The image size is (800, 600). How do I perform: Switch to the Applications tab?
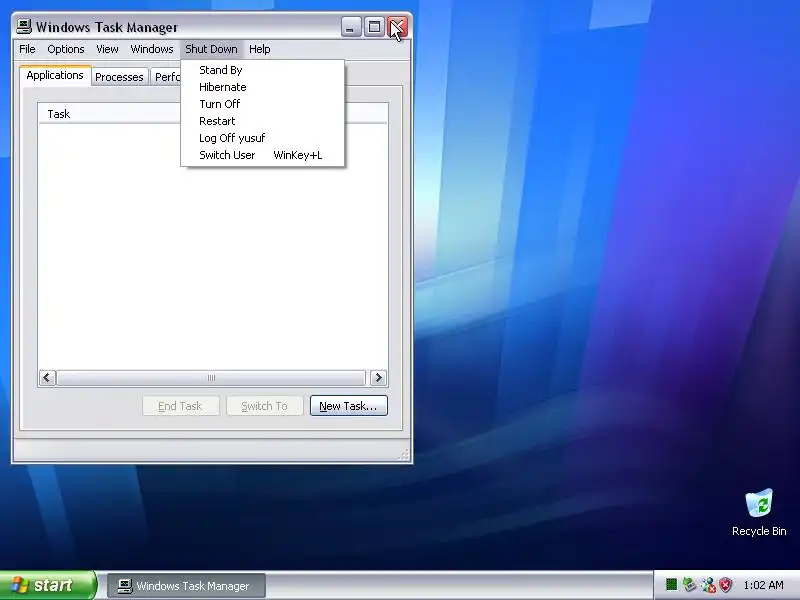55,76
